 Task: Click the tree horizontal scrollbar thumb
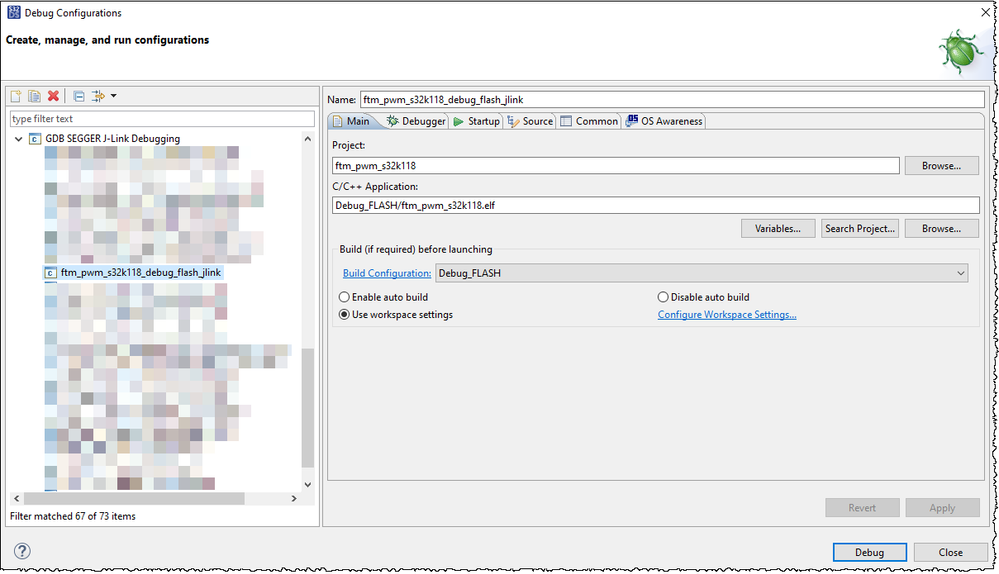pos(134,499)
